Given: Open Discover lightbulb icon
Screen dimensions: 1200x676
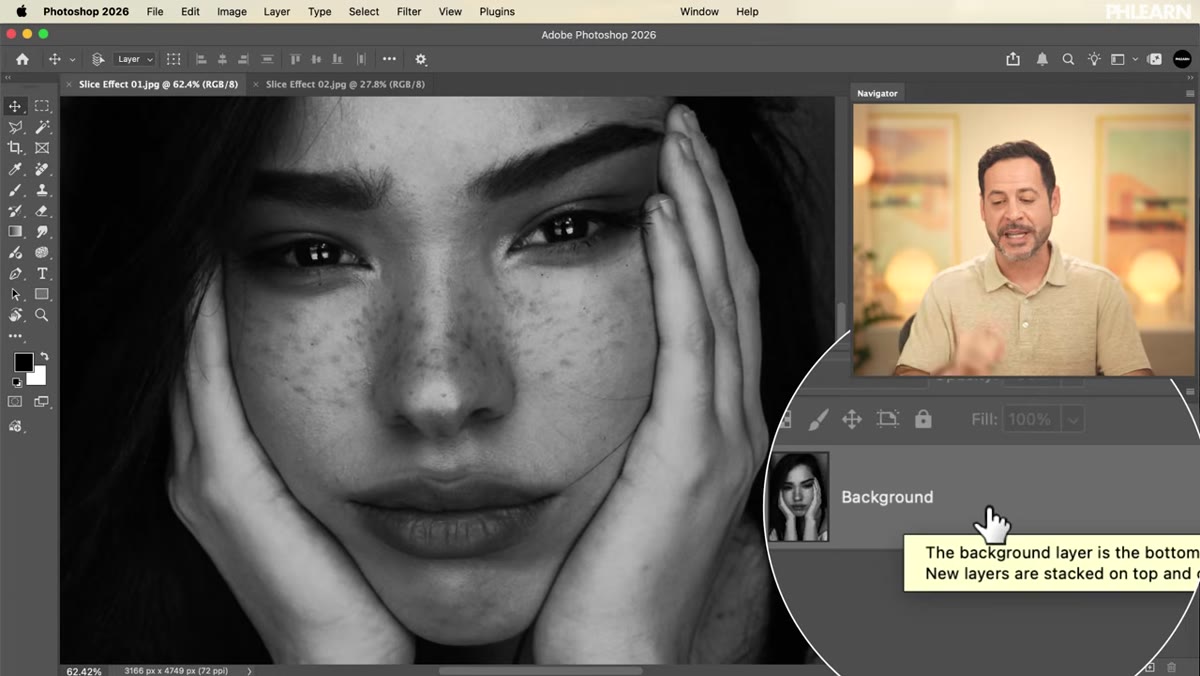Looking at the screenshot, I should tap(1094, 59).
